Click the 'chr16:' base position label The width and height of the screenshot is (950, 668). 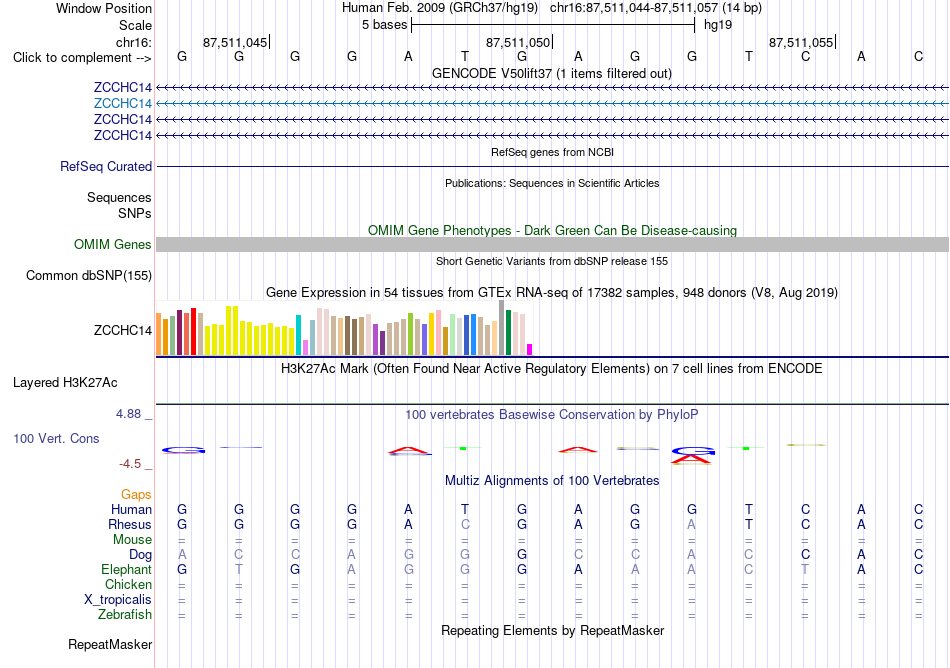pyautogui.click(x=133, y=42)
